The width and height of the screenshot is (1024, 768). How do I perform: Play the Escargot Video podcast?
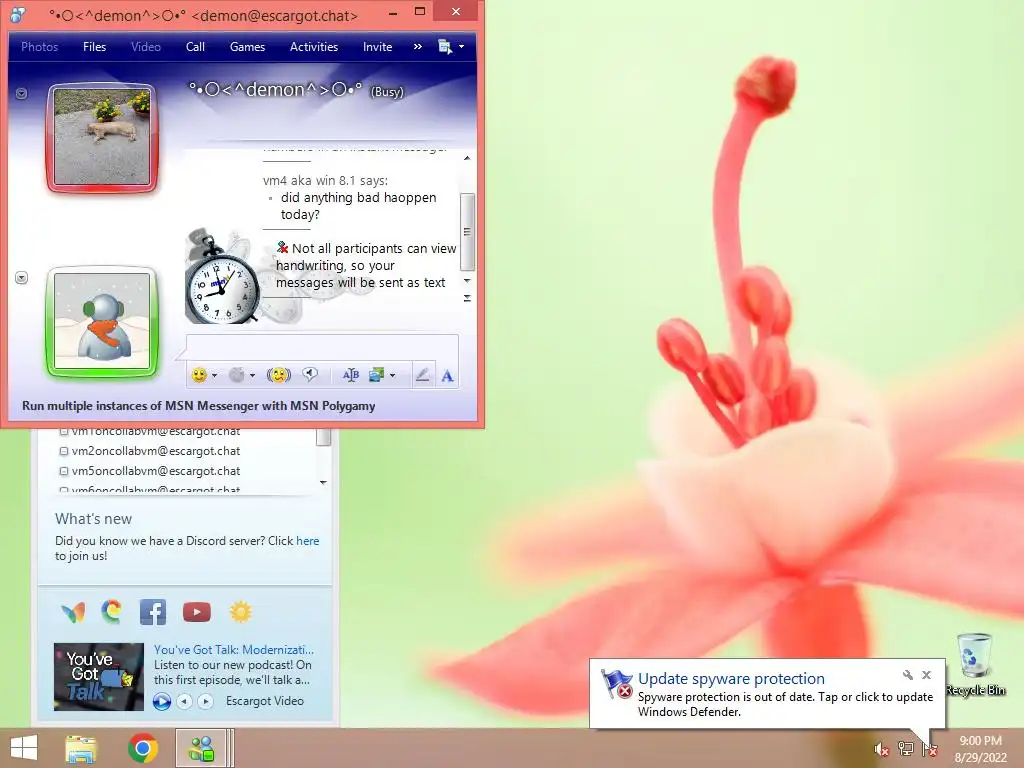[161, 701]
